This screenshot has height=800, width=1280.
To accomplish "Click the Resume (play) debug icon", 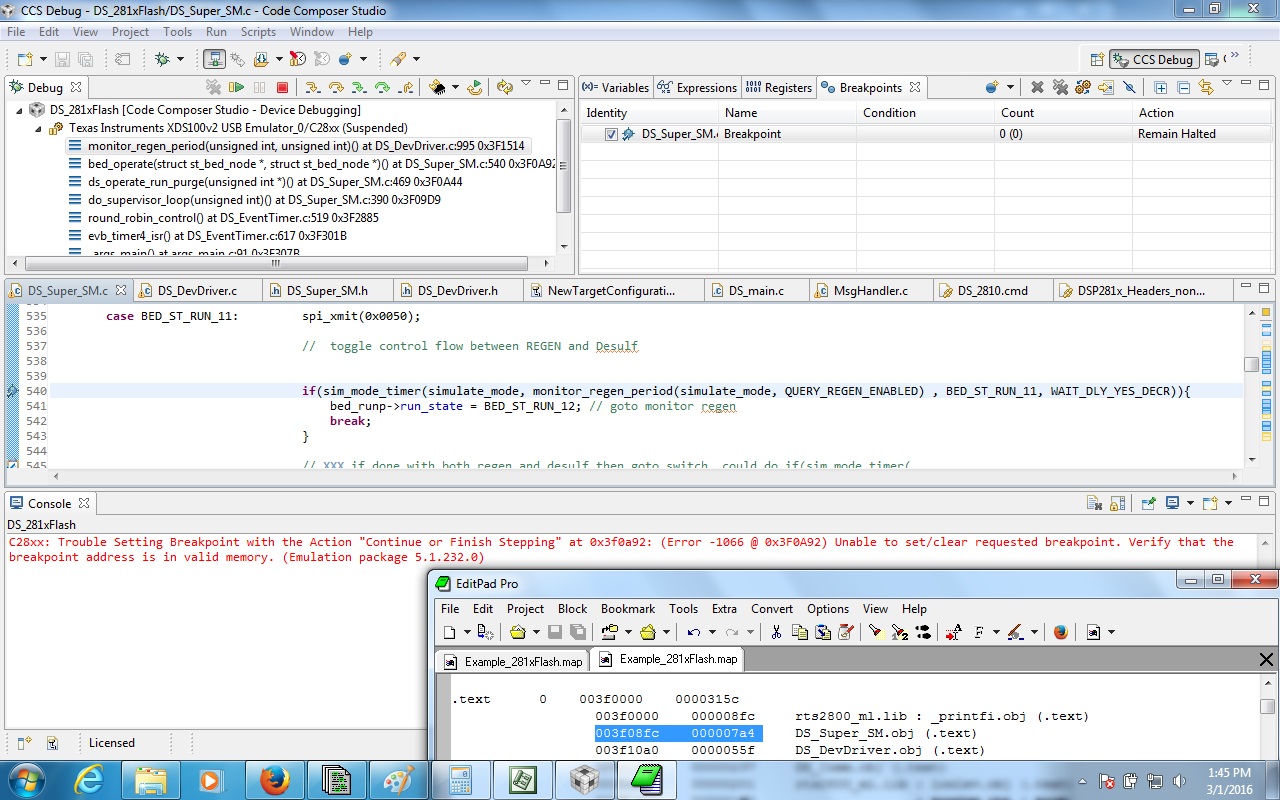I will pos(237,88).
